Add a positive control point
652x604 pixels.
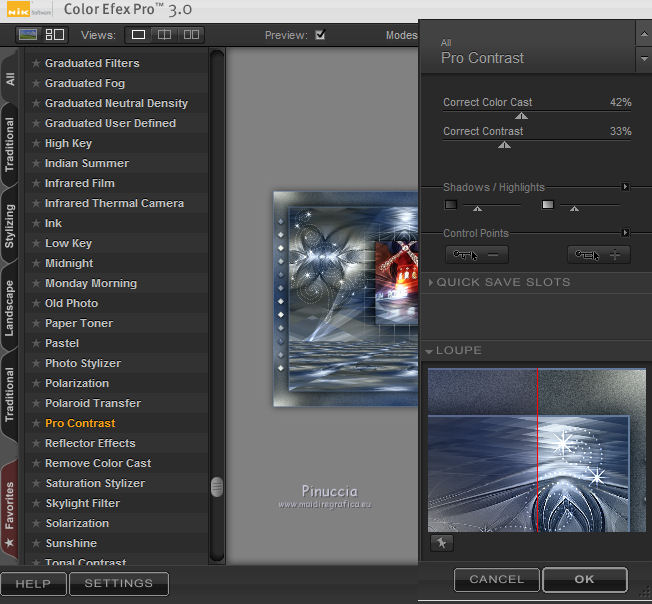pyautogui.click(x=599, y=254)
